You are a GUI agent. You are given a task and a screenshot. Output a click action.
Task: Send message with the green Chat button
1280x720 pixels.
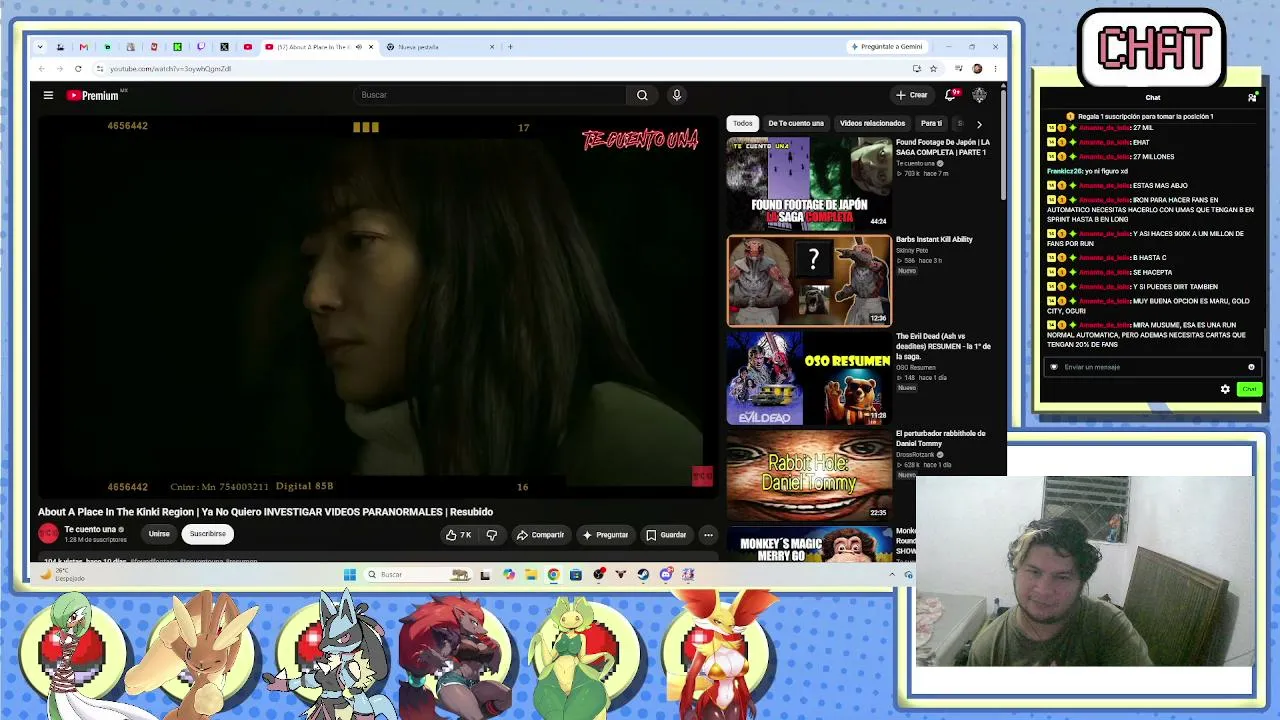1249,389
